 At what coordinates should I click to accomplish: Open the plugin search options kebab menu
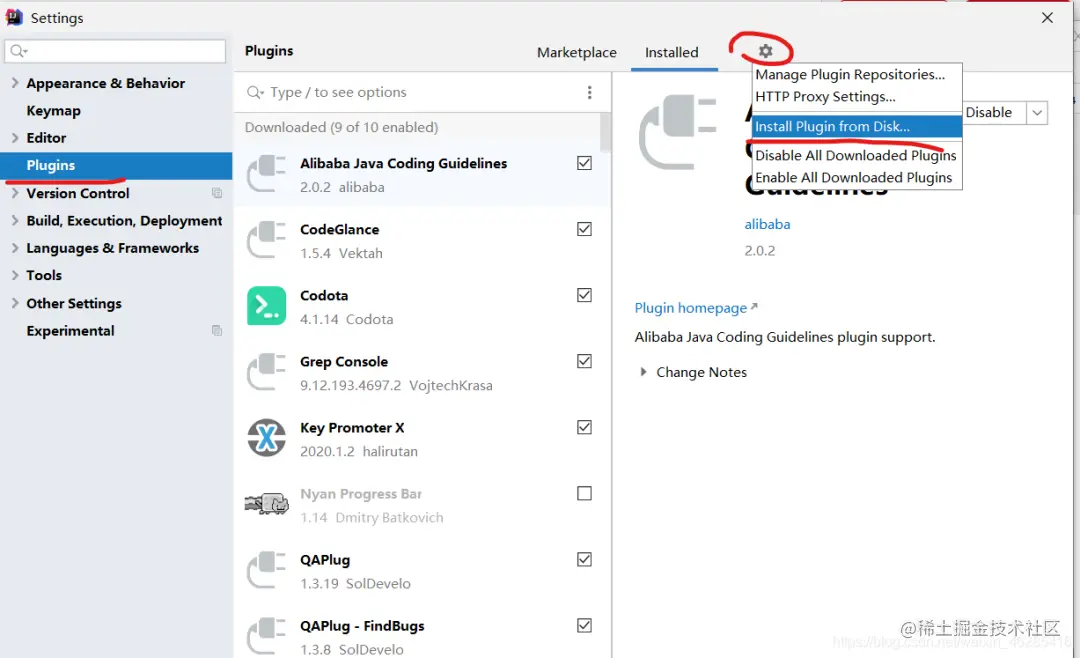click(x=590, y=92)
